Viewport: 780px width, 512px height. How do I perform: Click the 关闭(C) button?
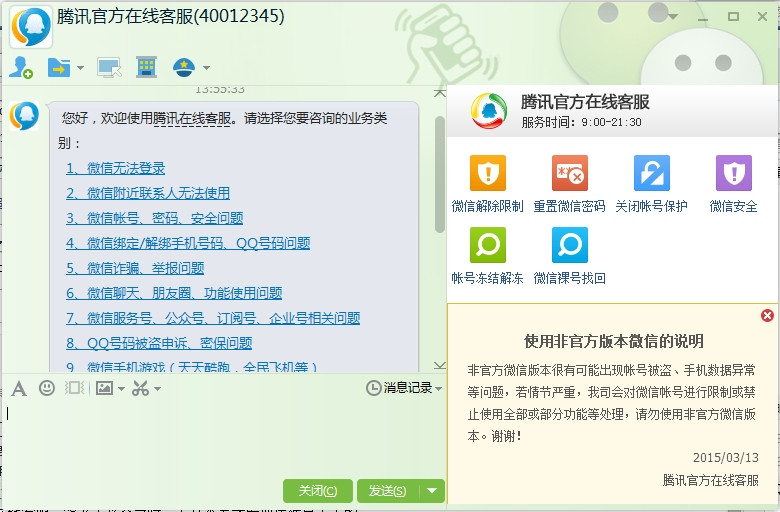tap(318, 491)
